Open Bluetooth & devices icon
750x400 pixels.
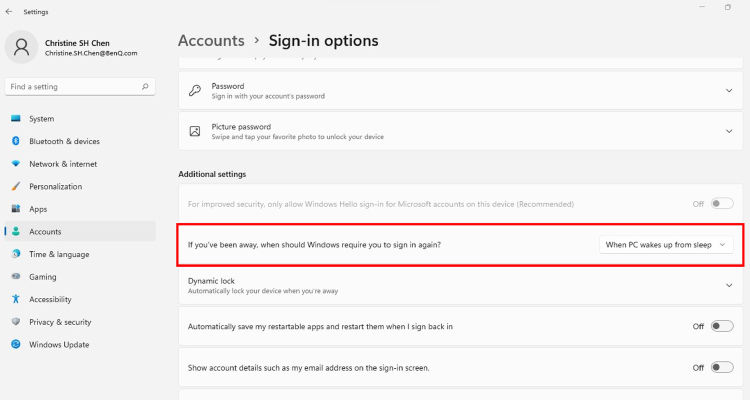pyautogui.click(x=16, y=141)
